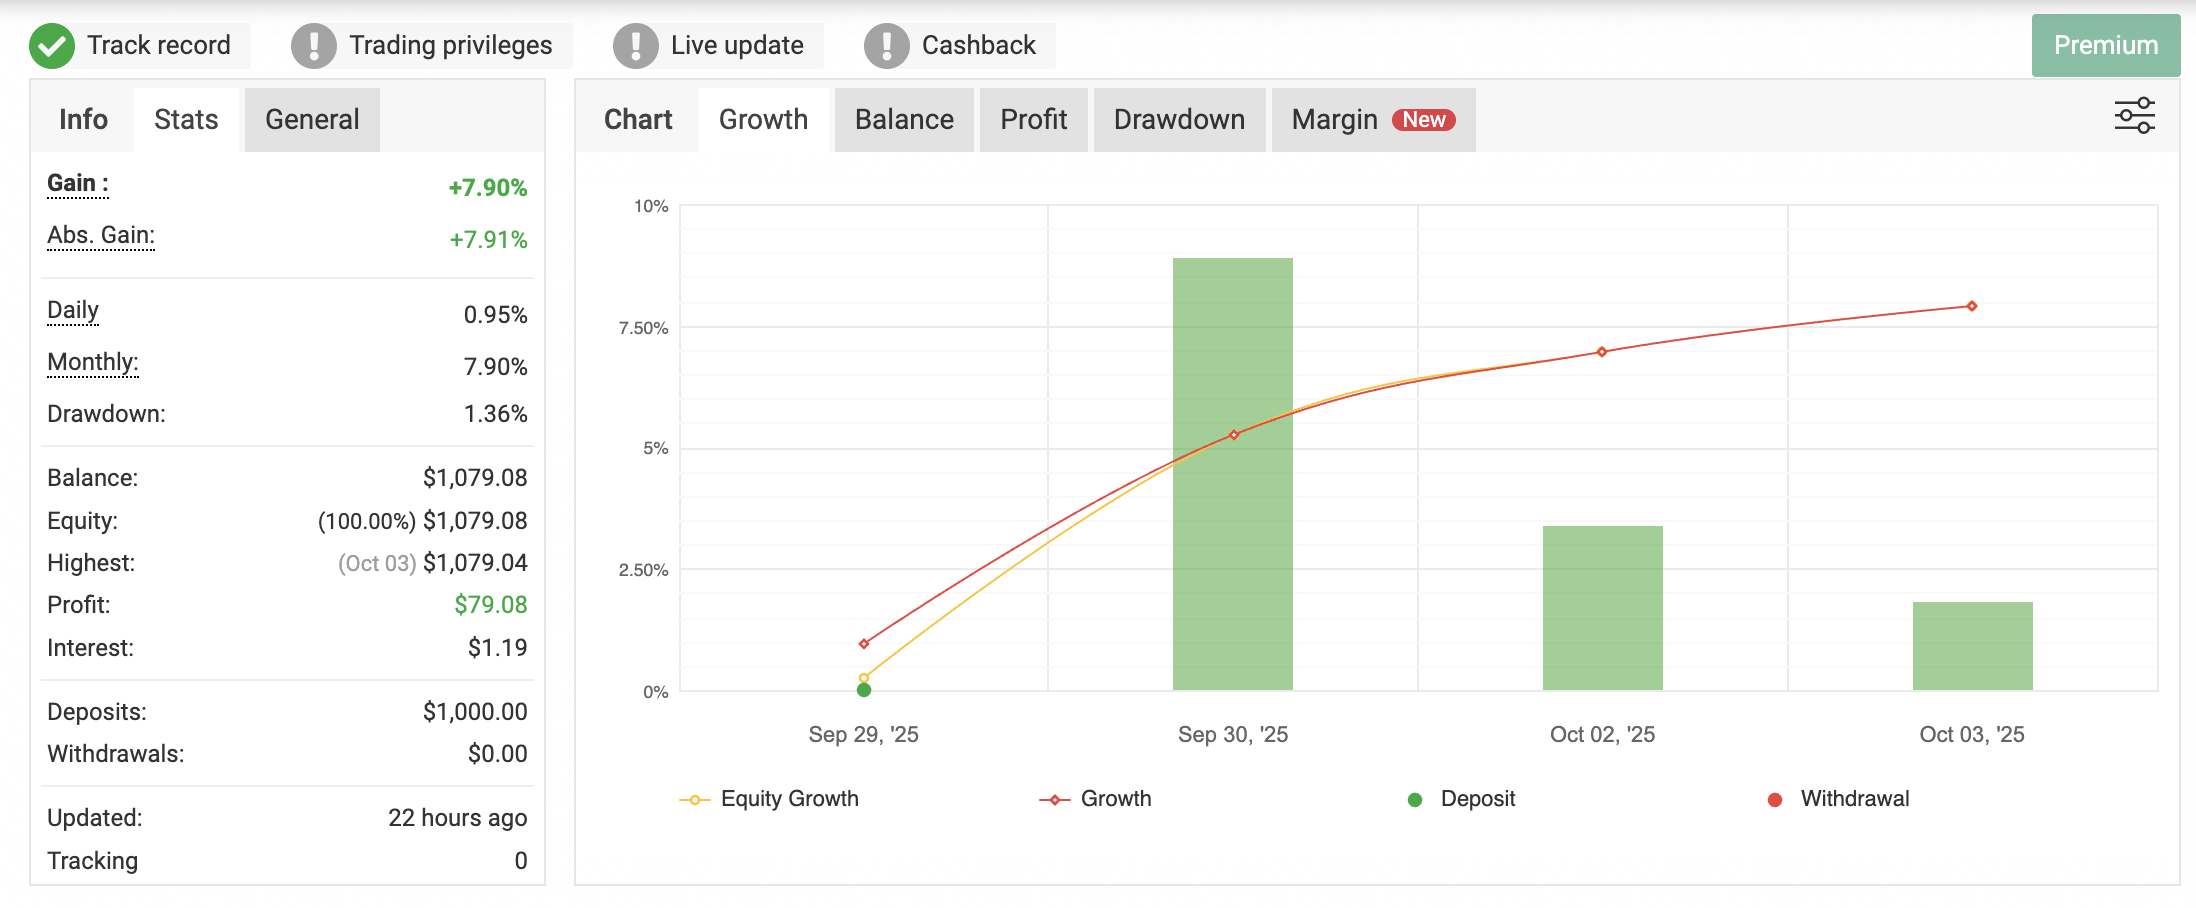Click the Oct 03 Growth data point
Screen dimensions: 2196x908
[1972, 306]
